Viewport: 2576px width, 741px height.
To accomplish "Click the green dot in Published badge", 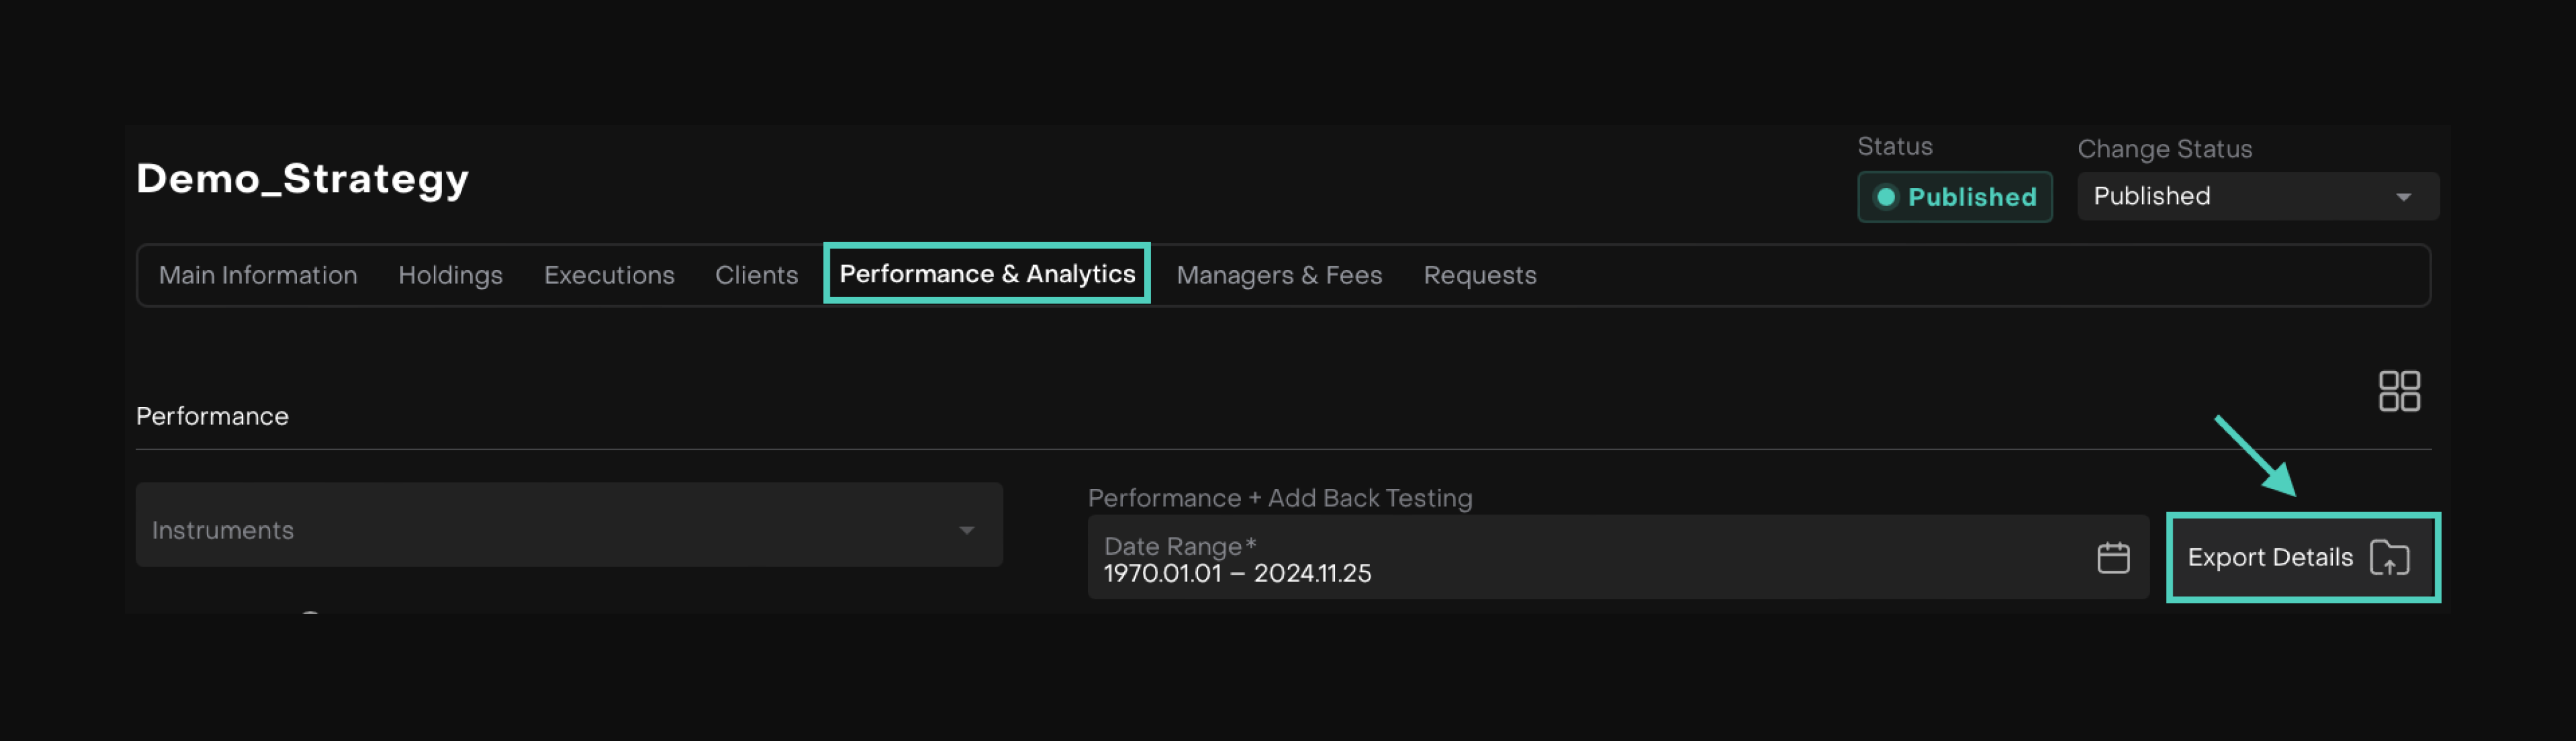I will tap(1885, 197).
